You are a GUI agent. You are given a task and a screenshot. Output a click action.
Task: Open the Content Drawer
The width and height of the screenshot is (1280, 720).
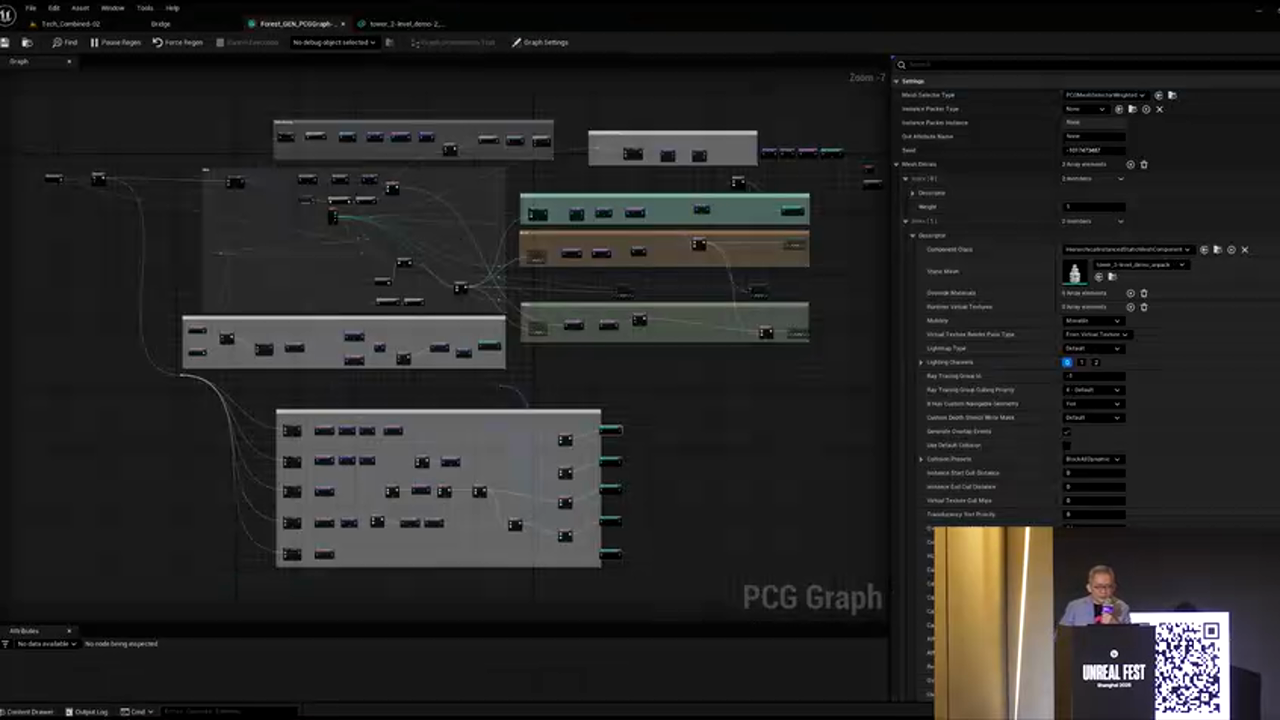click(x=27, y=711)
